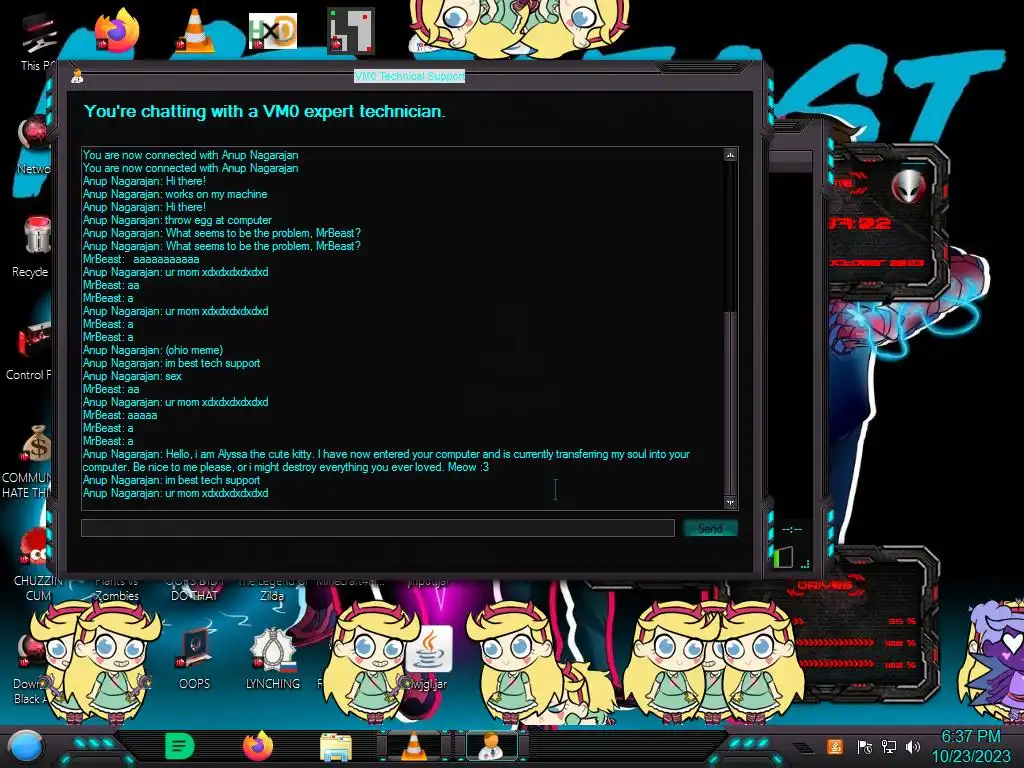1024x768 pixels.
Task: Click the volume speaker tray icon
Action: [913, 746]
